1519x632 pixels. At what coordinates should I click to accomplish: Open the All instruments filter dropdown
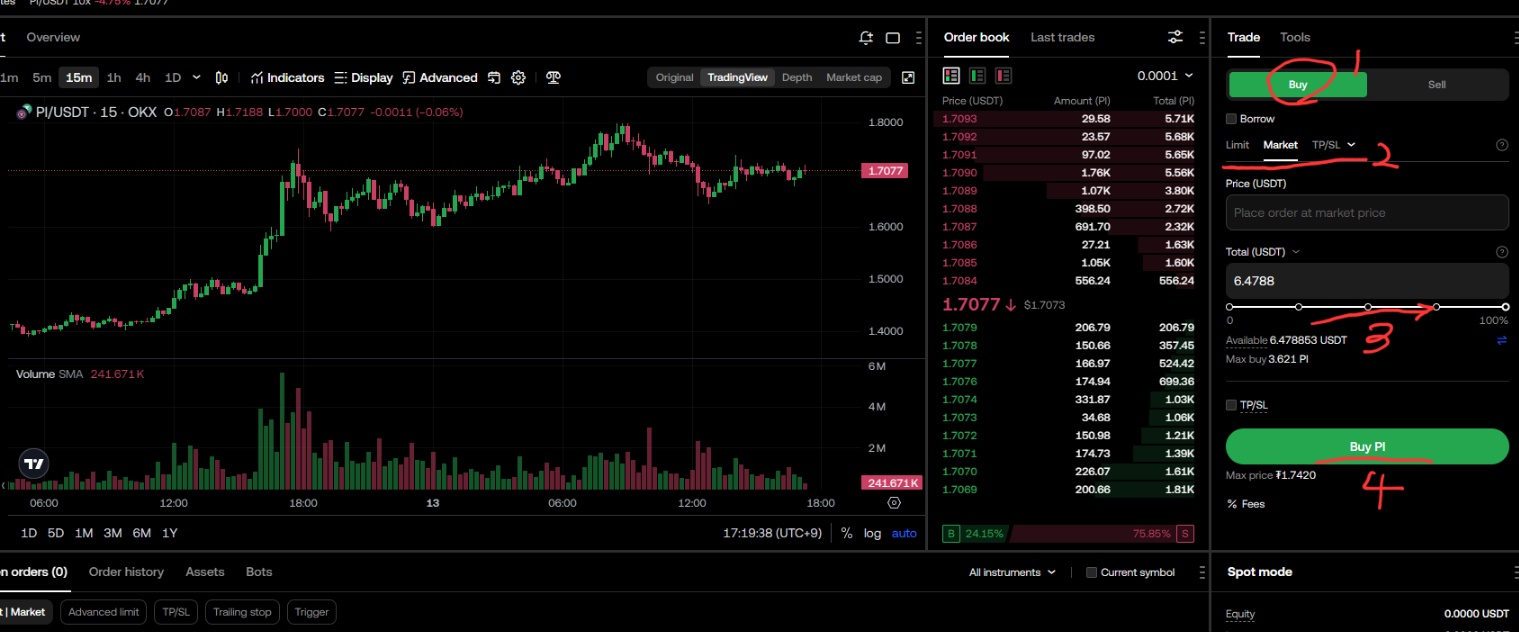pos(1012,573)
